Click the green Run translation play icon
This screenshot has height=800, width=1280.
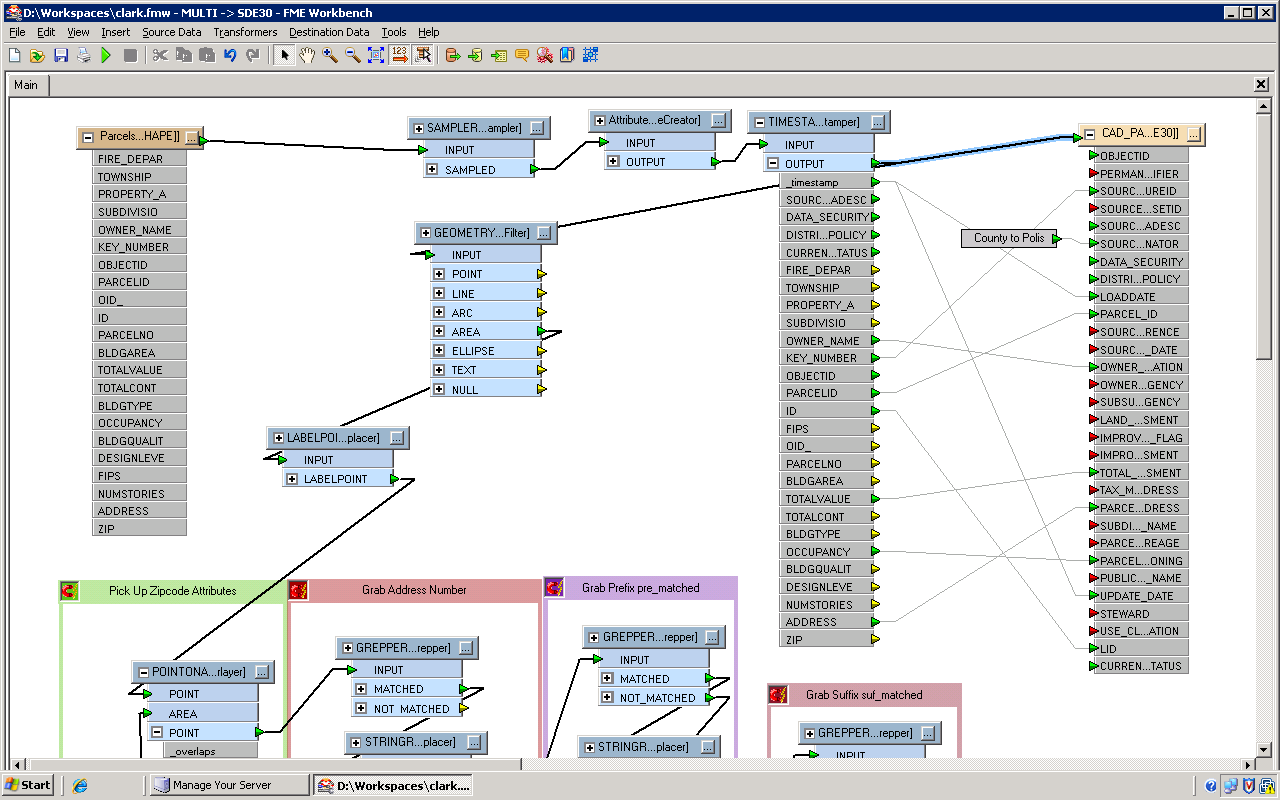point(106,56)
